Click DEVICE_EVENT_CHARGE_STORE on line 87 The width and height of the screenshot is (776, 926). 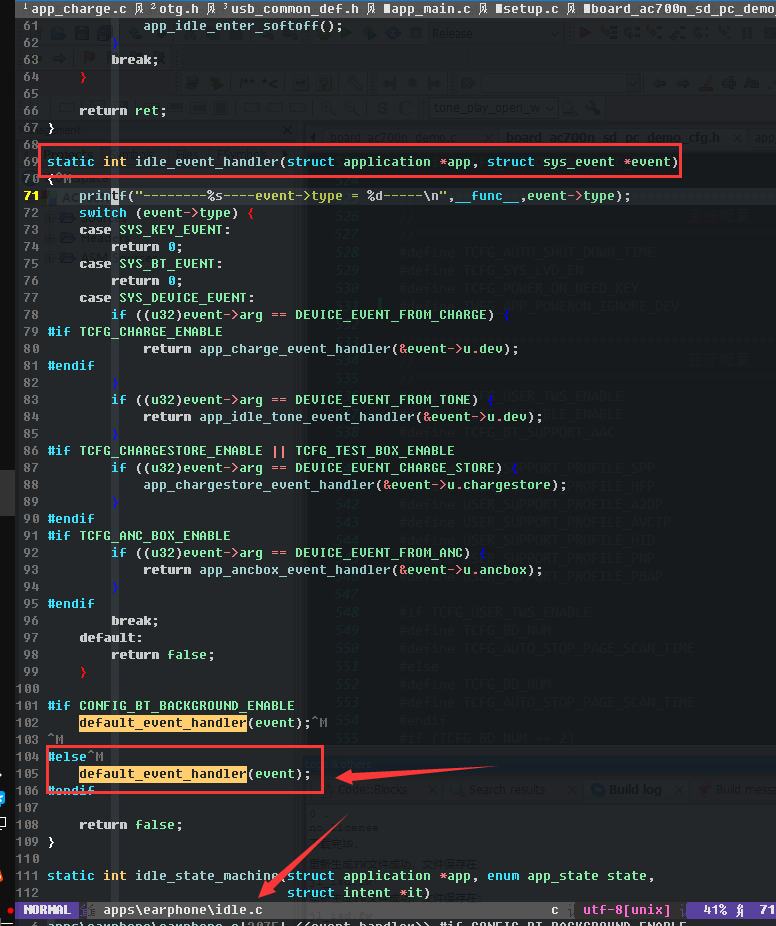click(394, 468)
